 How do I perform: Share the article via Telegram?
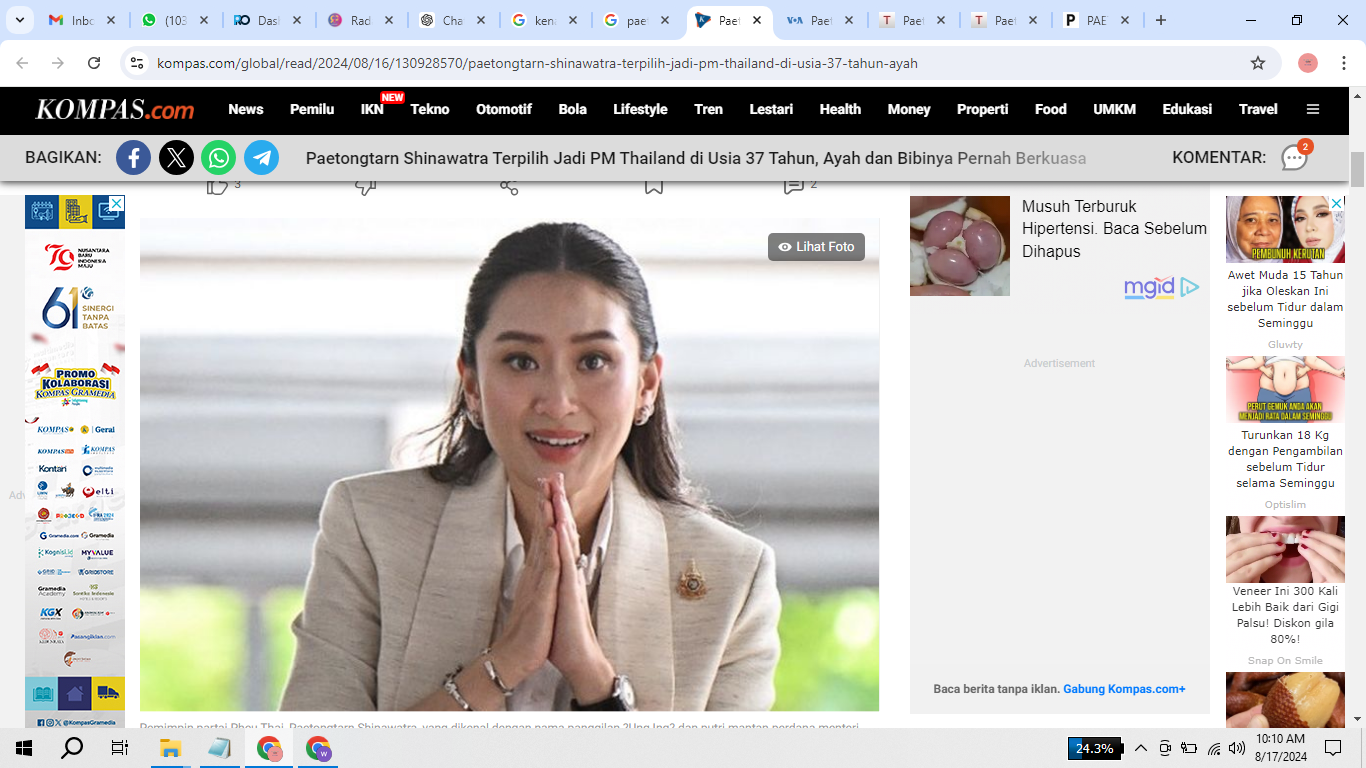click(262, 158)
